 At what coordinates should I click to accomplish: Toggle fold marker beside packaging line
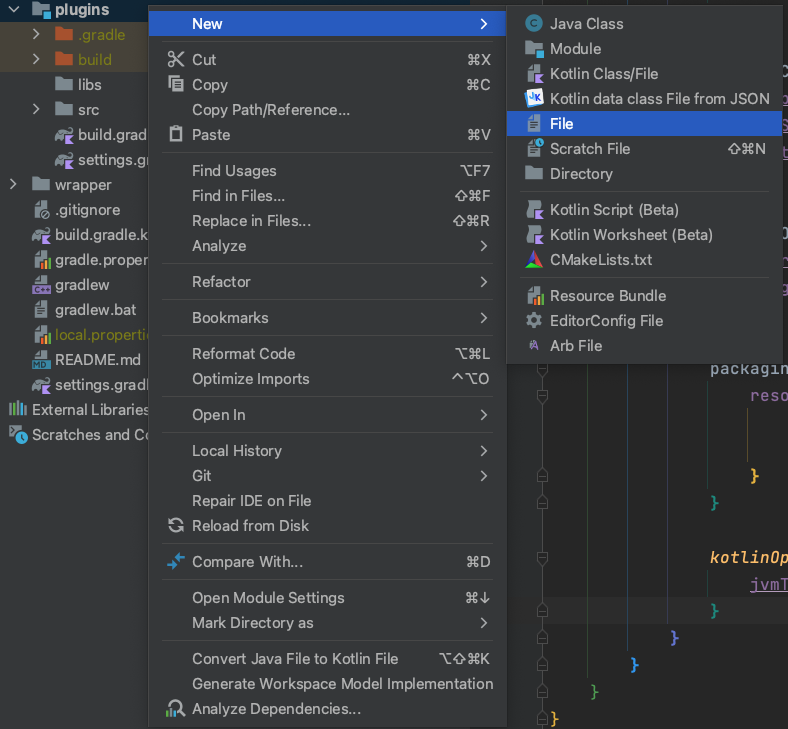pyautogui.click(x=542, y=370)
